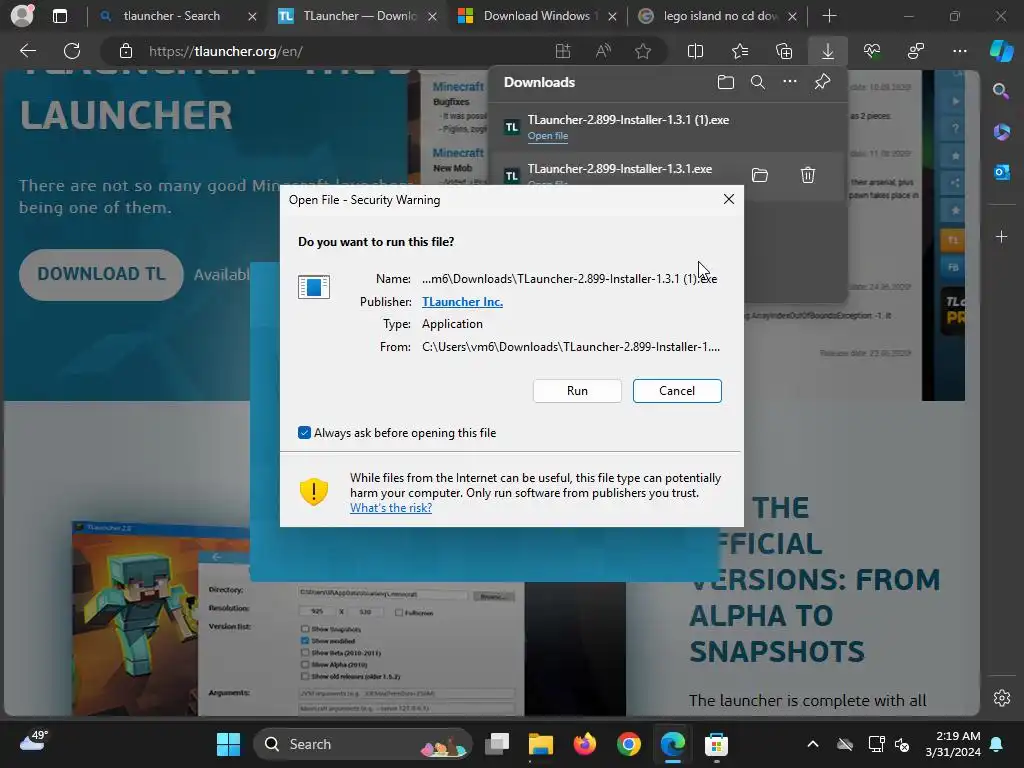View site information lock icon
Viewport: 1024px width, 768px height.
(125, 51)
